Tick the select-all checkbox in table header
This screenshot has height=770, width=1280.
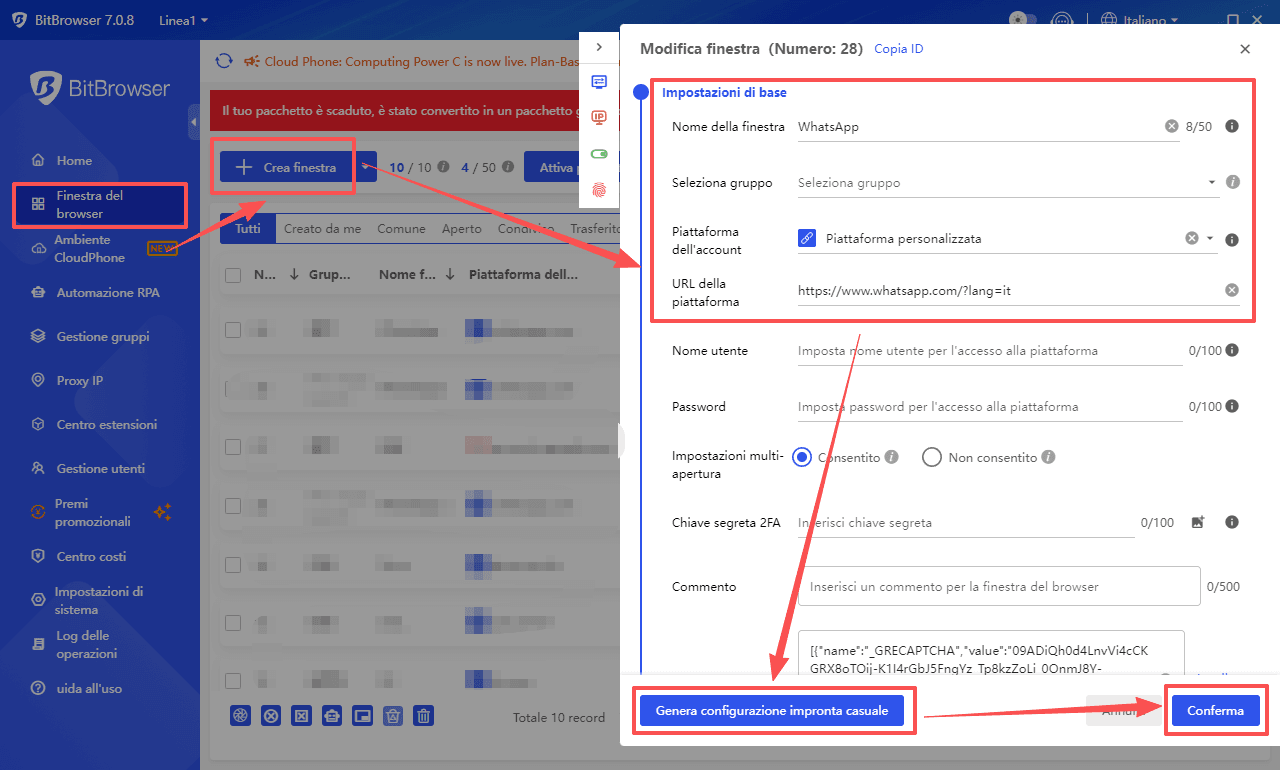pos(233,275)
